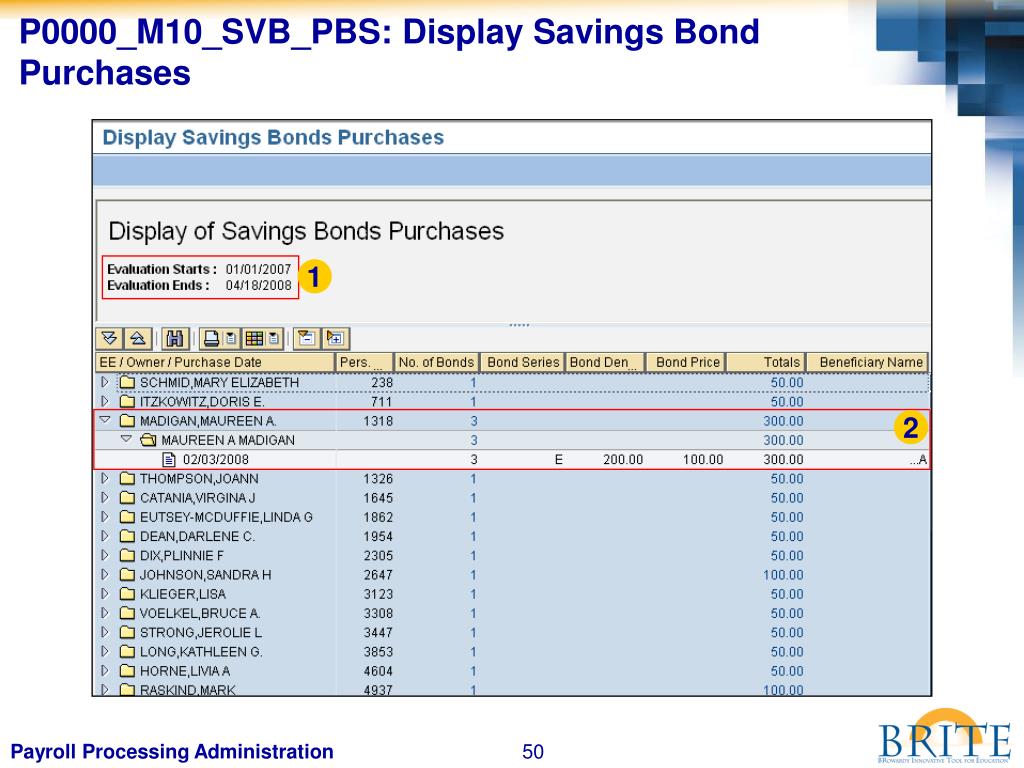The width and height of the screenshot is (1024, 768).
Task: Click the JOHNSON,SANDRA H folder icon
Action: click(x=127, y=575)
